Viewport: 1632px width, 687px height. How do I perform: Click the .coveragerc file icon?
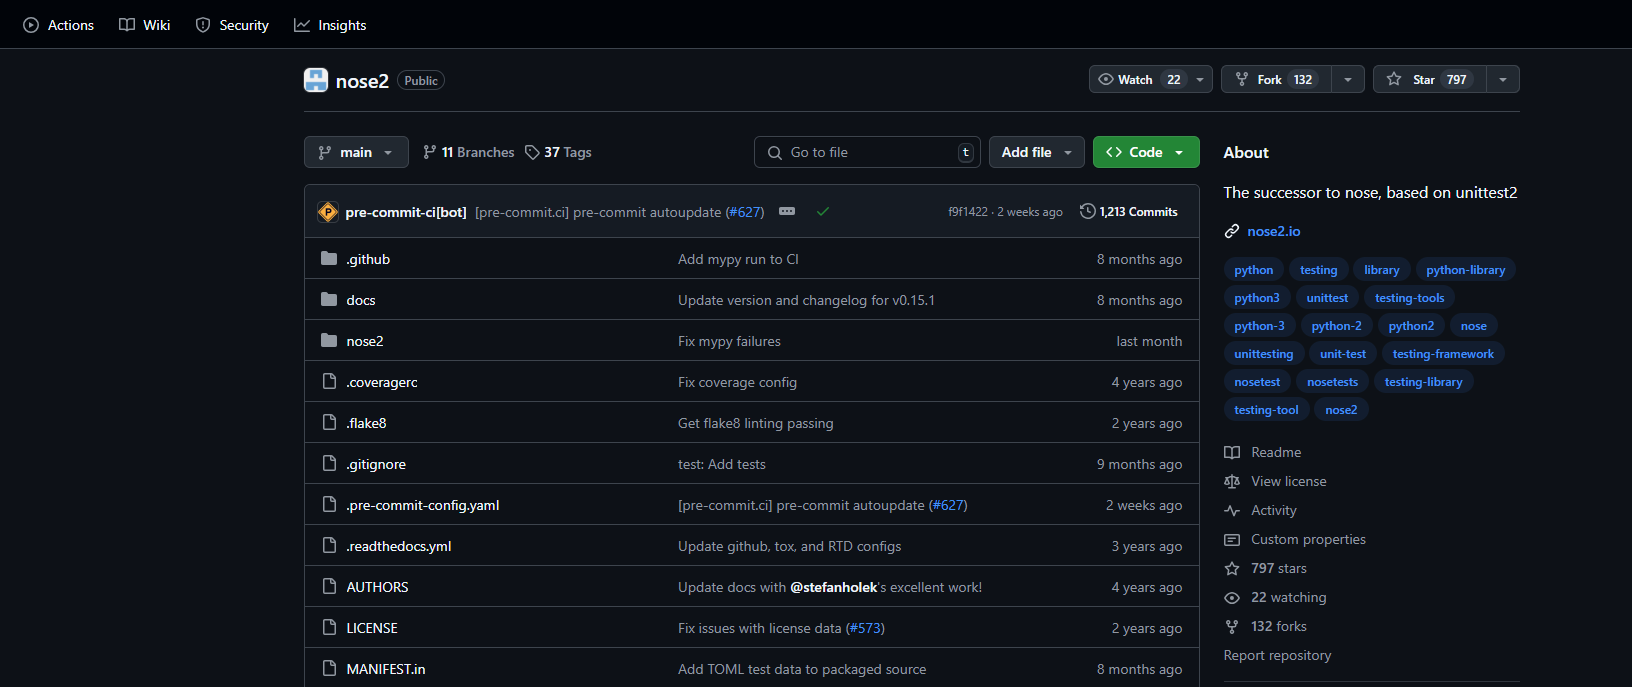click(x=329, y=381)
